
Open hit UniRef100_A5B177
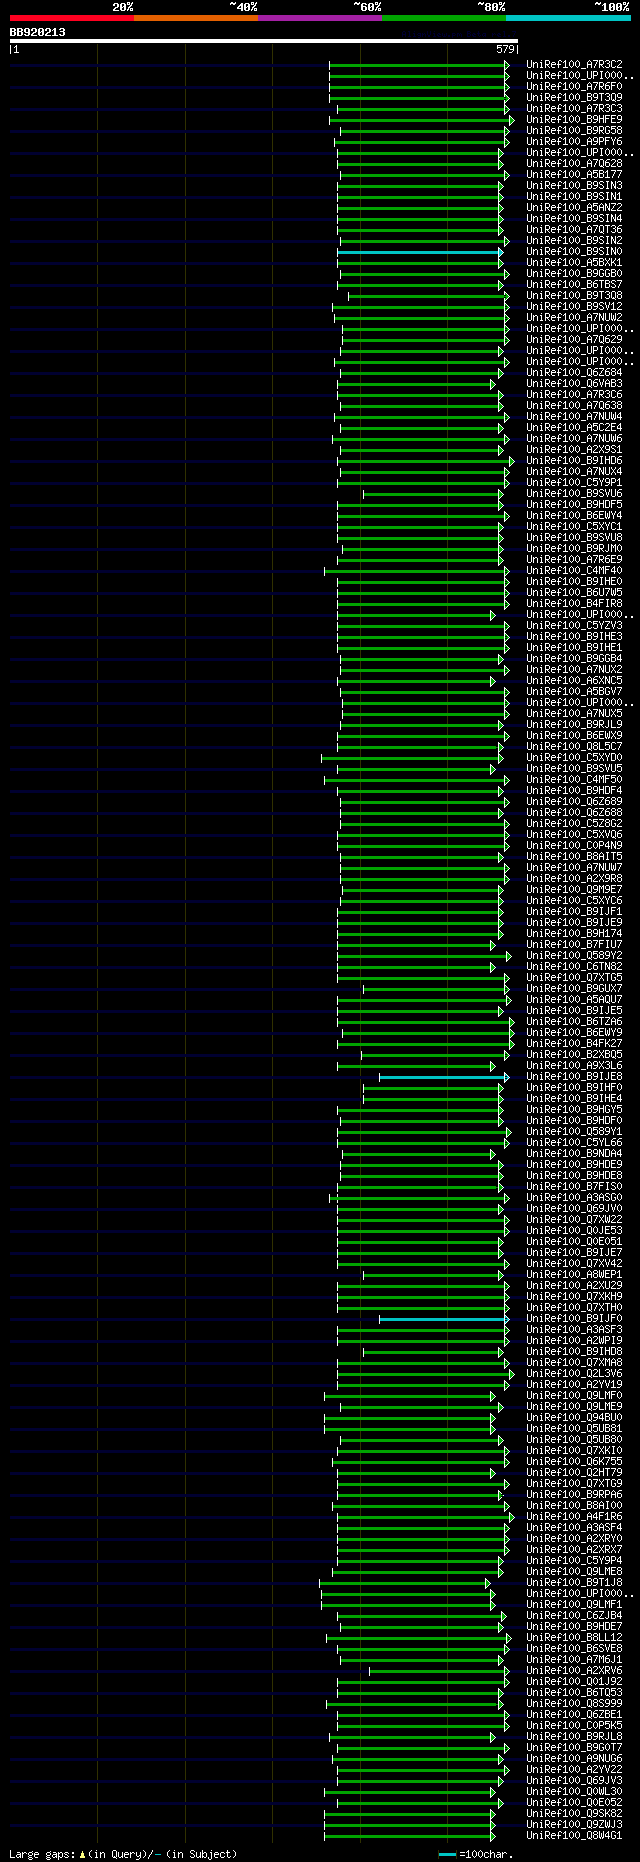574,175
